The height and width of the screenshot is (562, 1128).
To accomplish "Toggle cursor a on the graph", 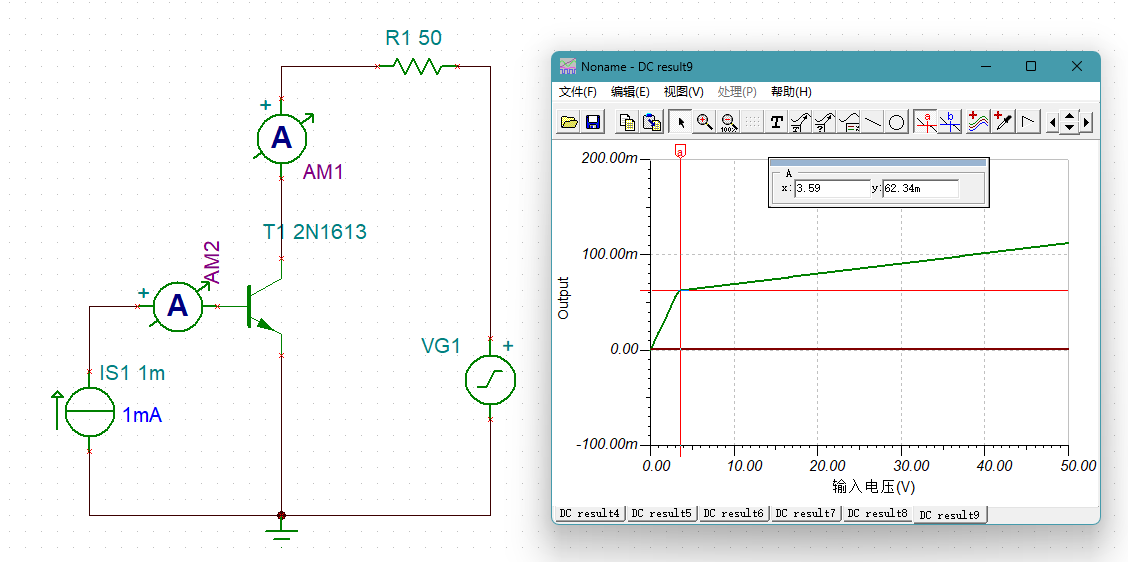I will [926, 122].
